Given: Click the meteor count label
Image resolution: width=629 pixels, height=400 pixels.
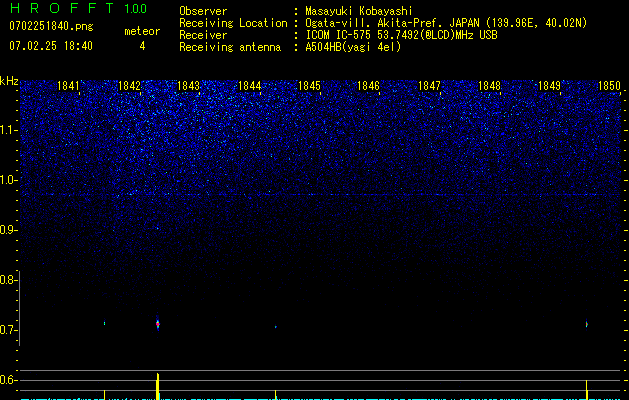Looking at the screenshot, I should 142,31.
